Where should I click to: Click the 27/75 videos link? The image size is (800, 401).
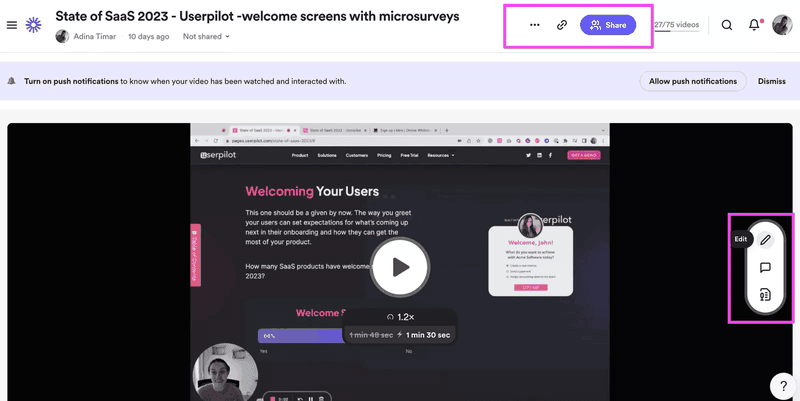(x=676, y=25)
